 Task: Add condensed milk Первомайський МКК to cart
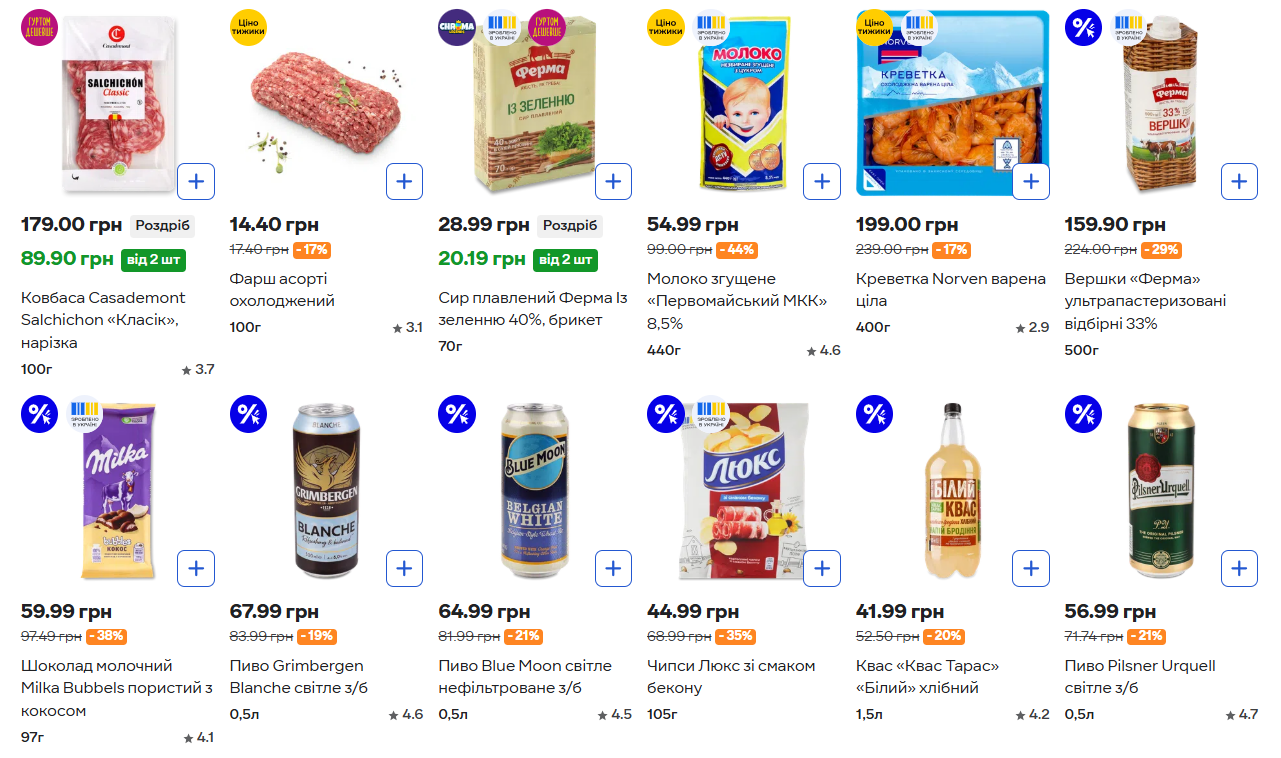tap(822, 182)
